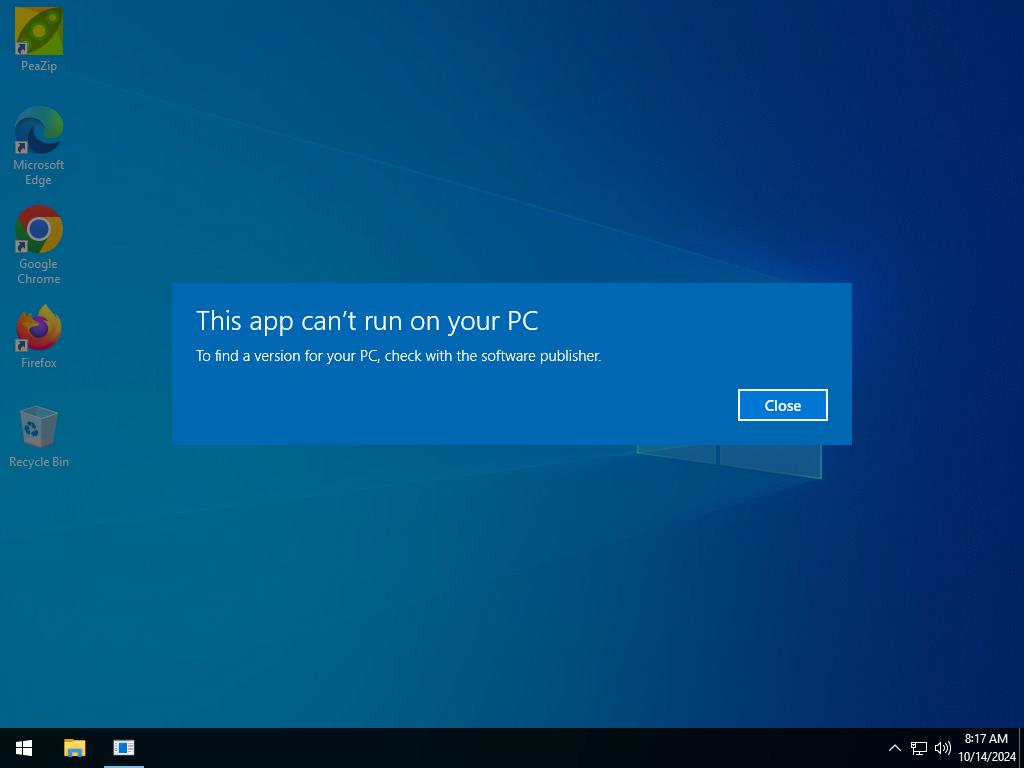The width and height of the screenshot is (1024, 768).
Task: Close the "This app can't run" dialog
Action: point(782,405)
